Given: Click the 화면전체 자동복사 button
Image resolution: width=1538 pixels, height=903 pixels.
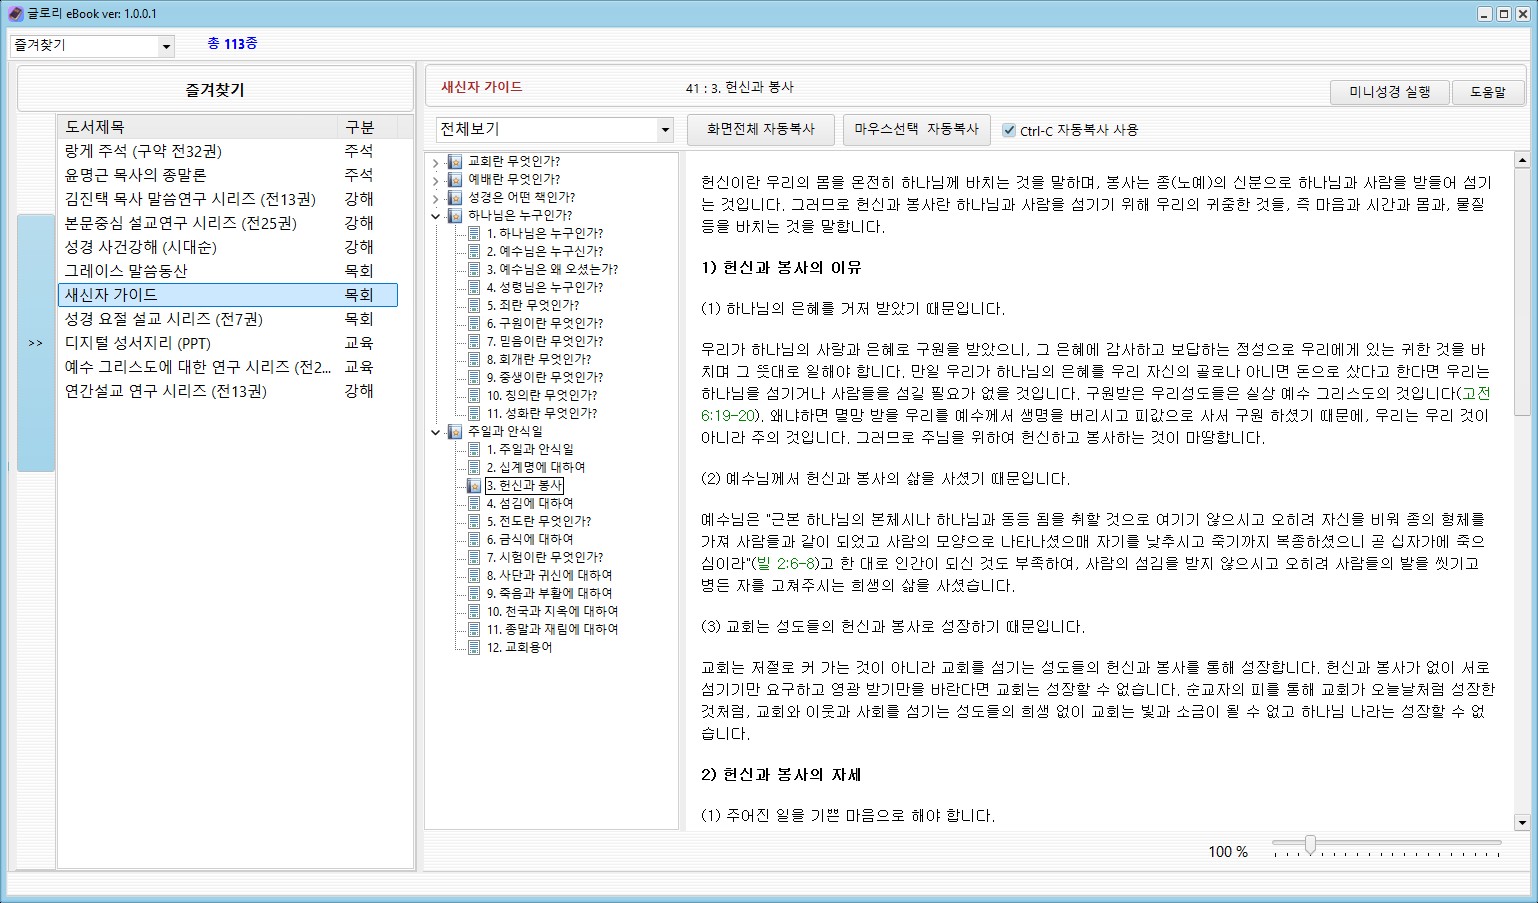Looking at the screenshot, I should [x=760, y=129].
